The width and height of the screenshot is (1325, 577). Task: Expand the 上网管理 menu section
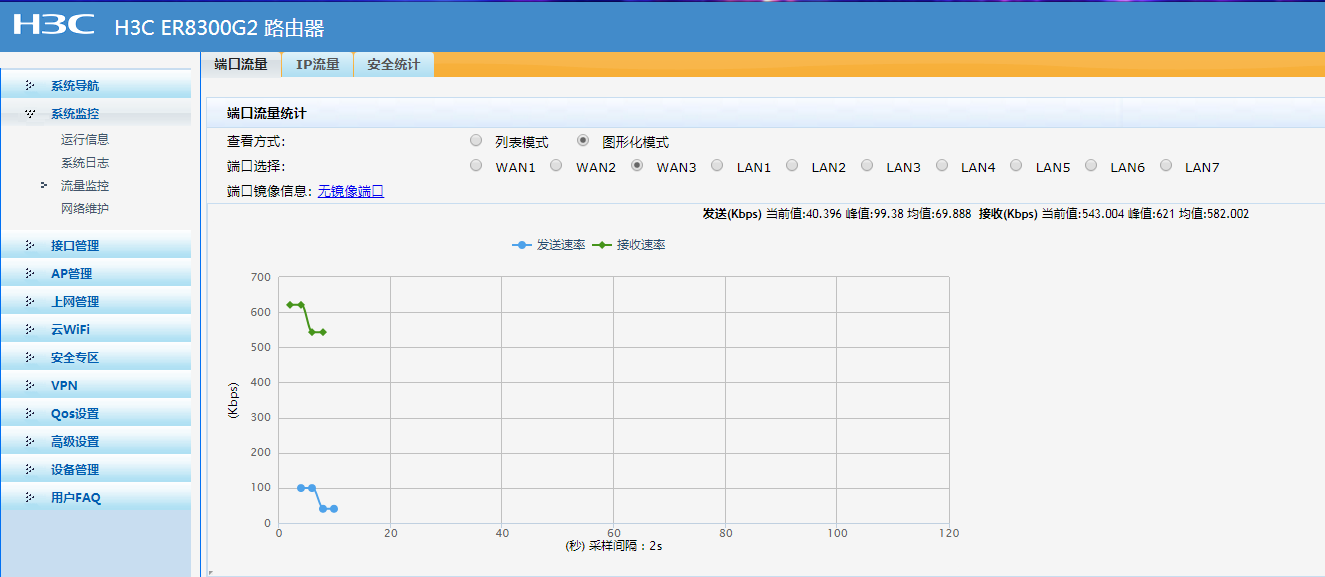(75, 302)
